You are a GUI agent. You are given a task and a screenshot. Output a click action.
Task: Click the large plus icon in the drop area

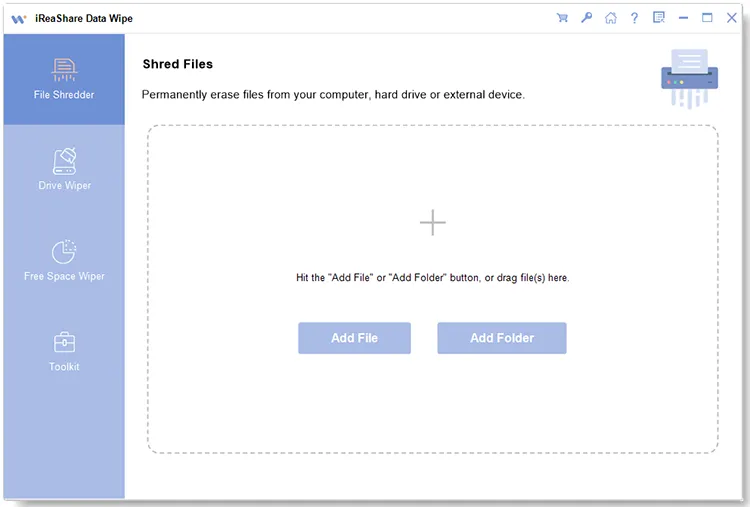pos(432,222)
